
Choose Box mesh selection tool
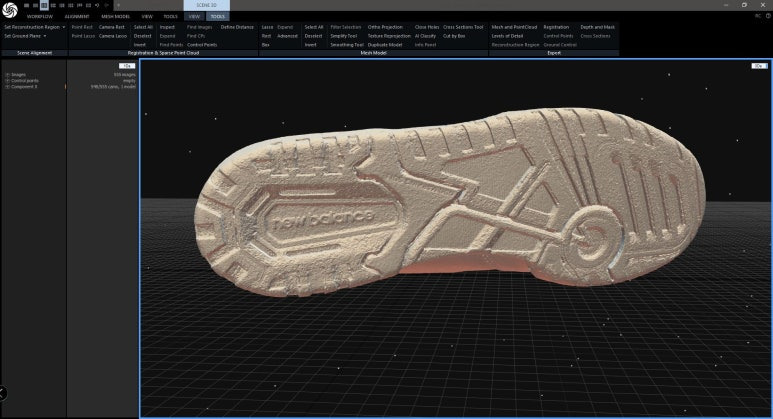pos(266,45)
